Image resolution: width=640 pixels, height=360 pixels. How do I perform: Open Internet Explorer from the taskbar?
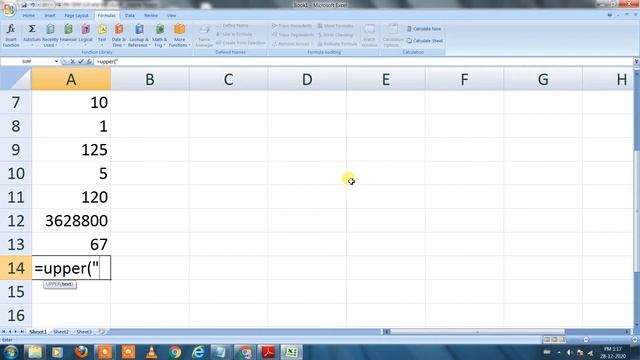198,352
